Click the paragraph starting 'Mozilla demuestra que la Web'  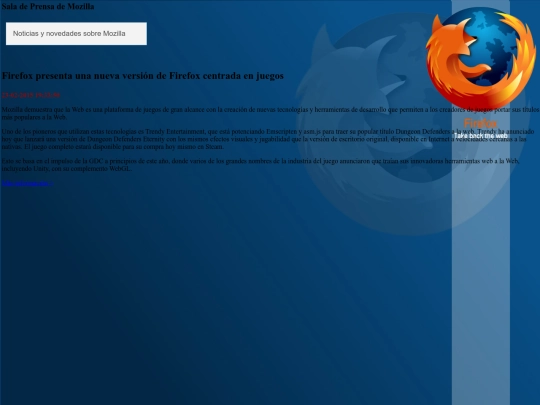tap(270, 113)
